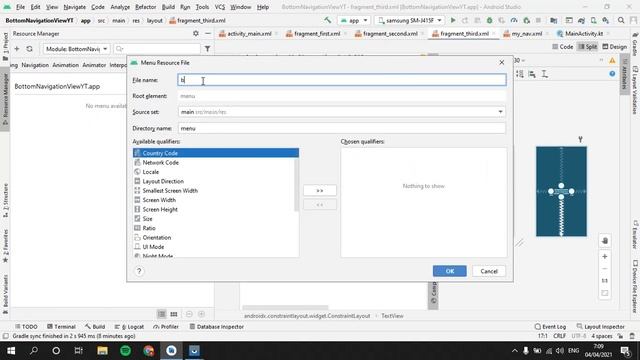Open Layout Inspector

(600, 327)
